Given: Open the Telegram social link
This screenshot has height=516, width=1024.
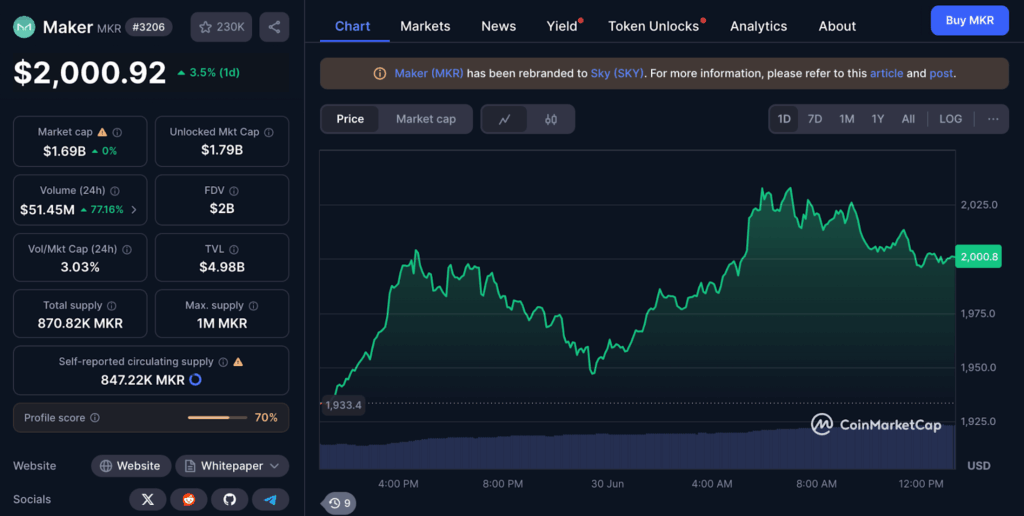Looking at the screenshot, I should (x=270, y=499).
